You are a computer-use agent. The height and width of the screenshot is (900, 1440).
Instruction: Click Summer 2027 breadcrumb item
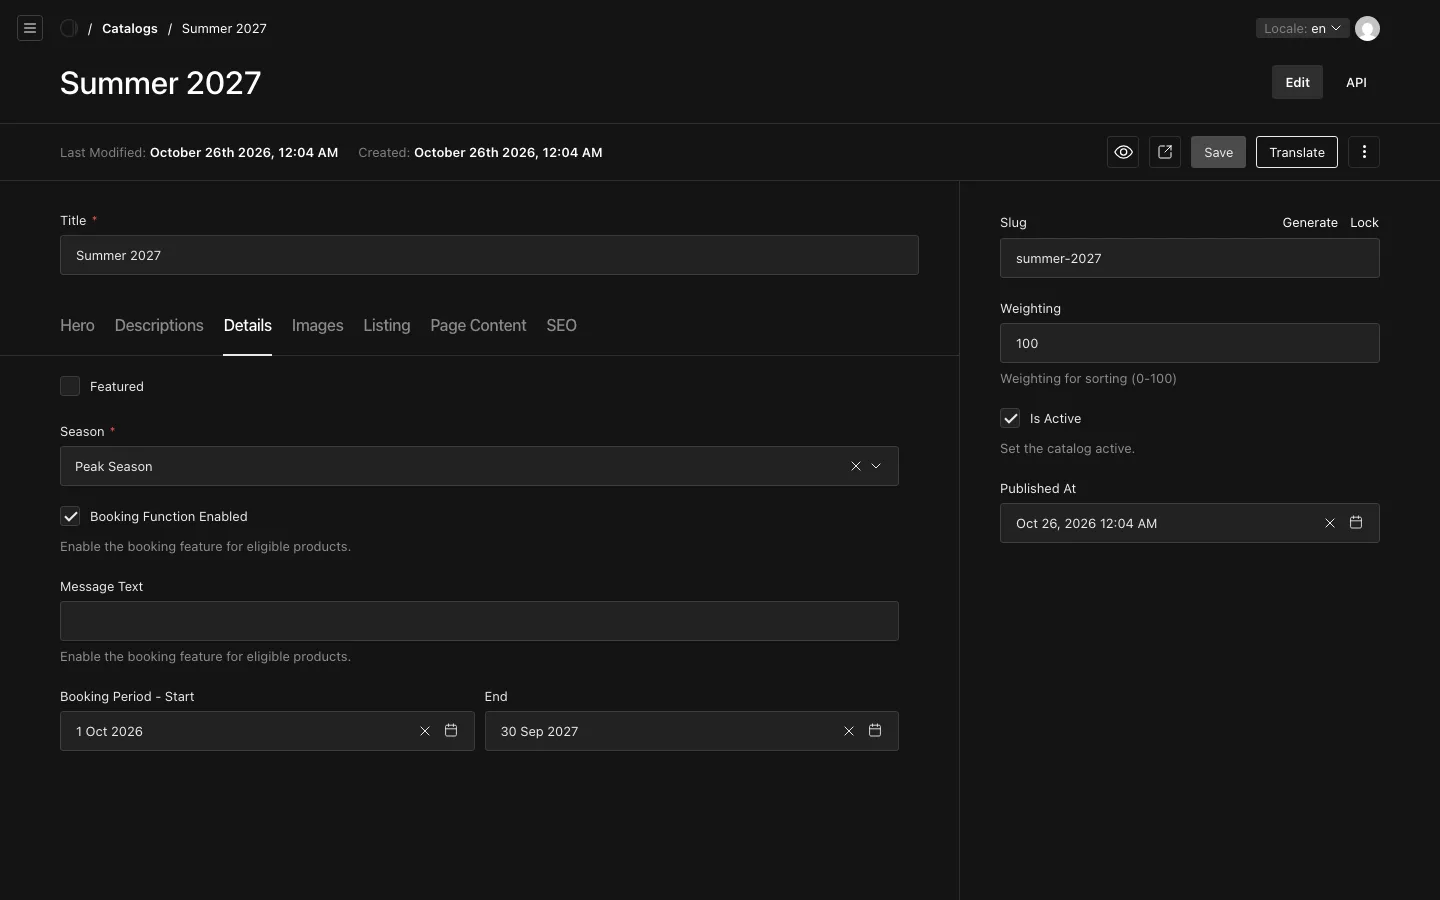tap(224, 28)
